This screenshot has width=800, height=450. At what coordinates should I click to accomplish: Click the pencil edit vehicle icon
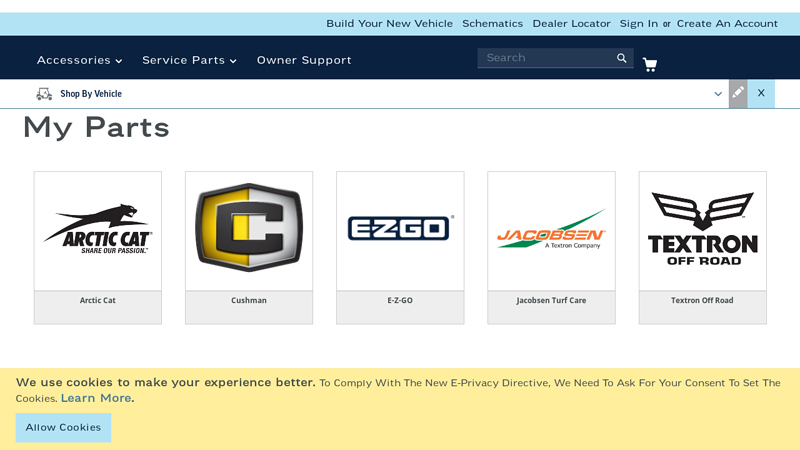[738, 93]
